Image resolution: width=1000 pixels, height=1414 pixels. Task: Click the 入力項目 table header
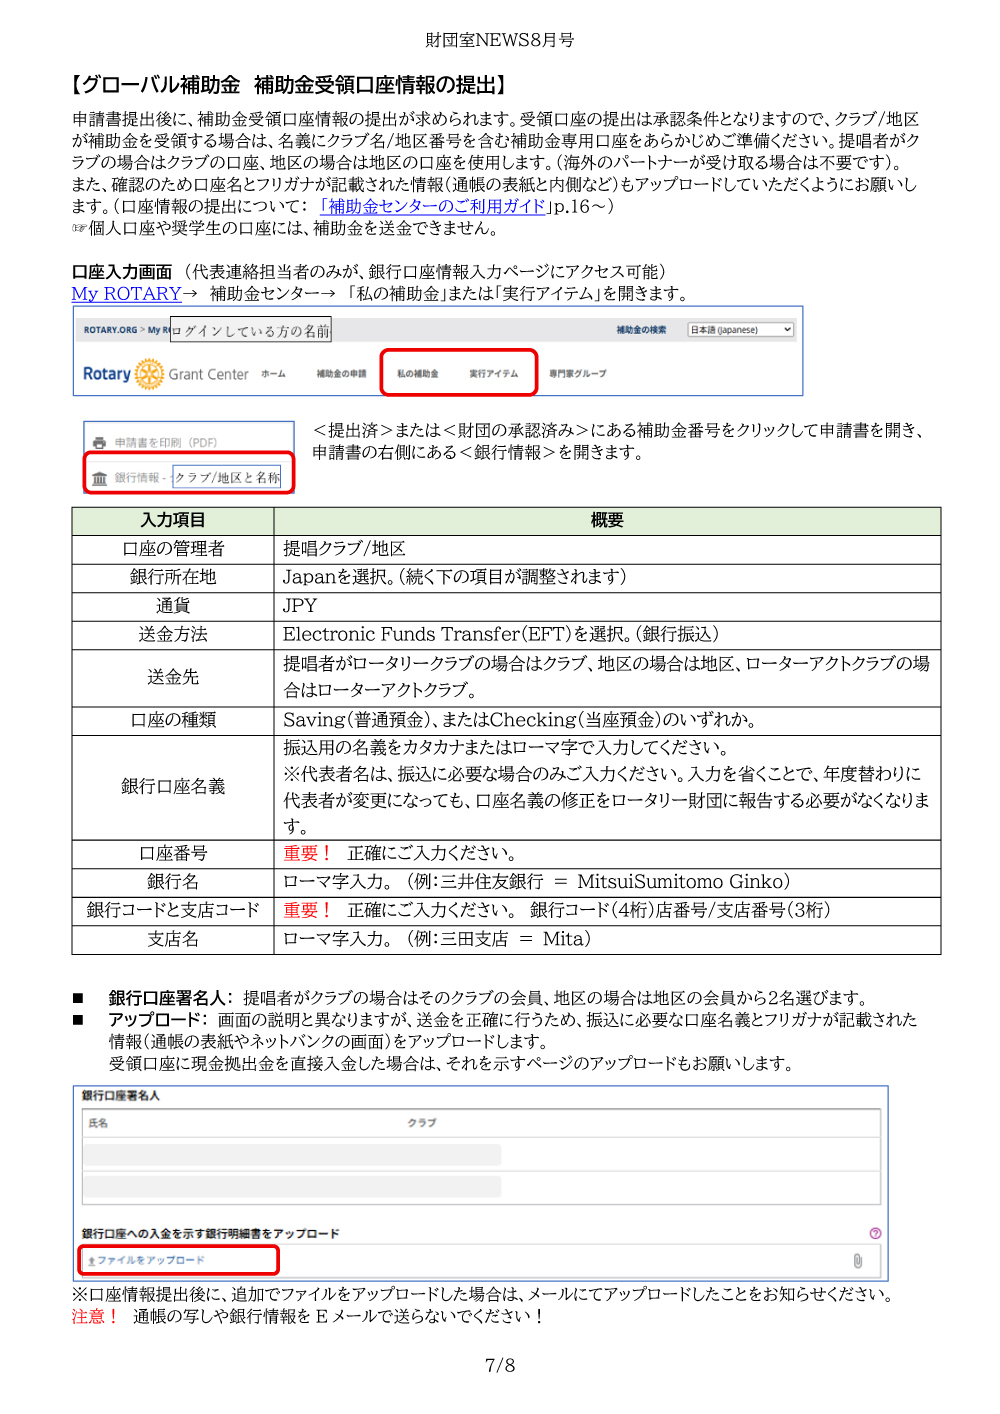pos(173,521)
